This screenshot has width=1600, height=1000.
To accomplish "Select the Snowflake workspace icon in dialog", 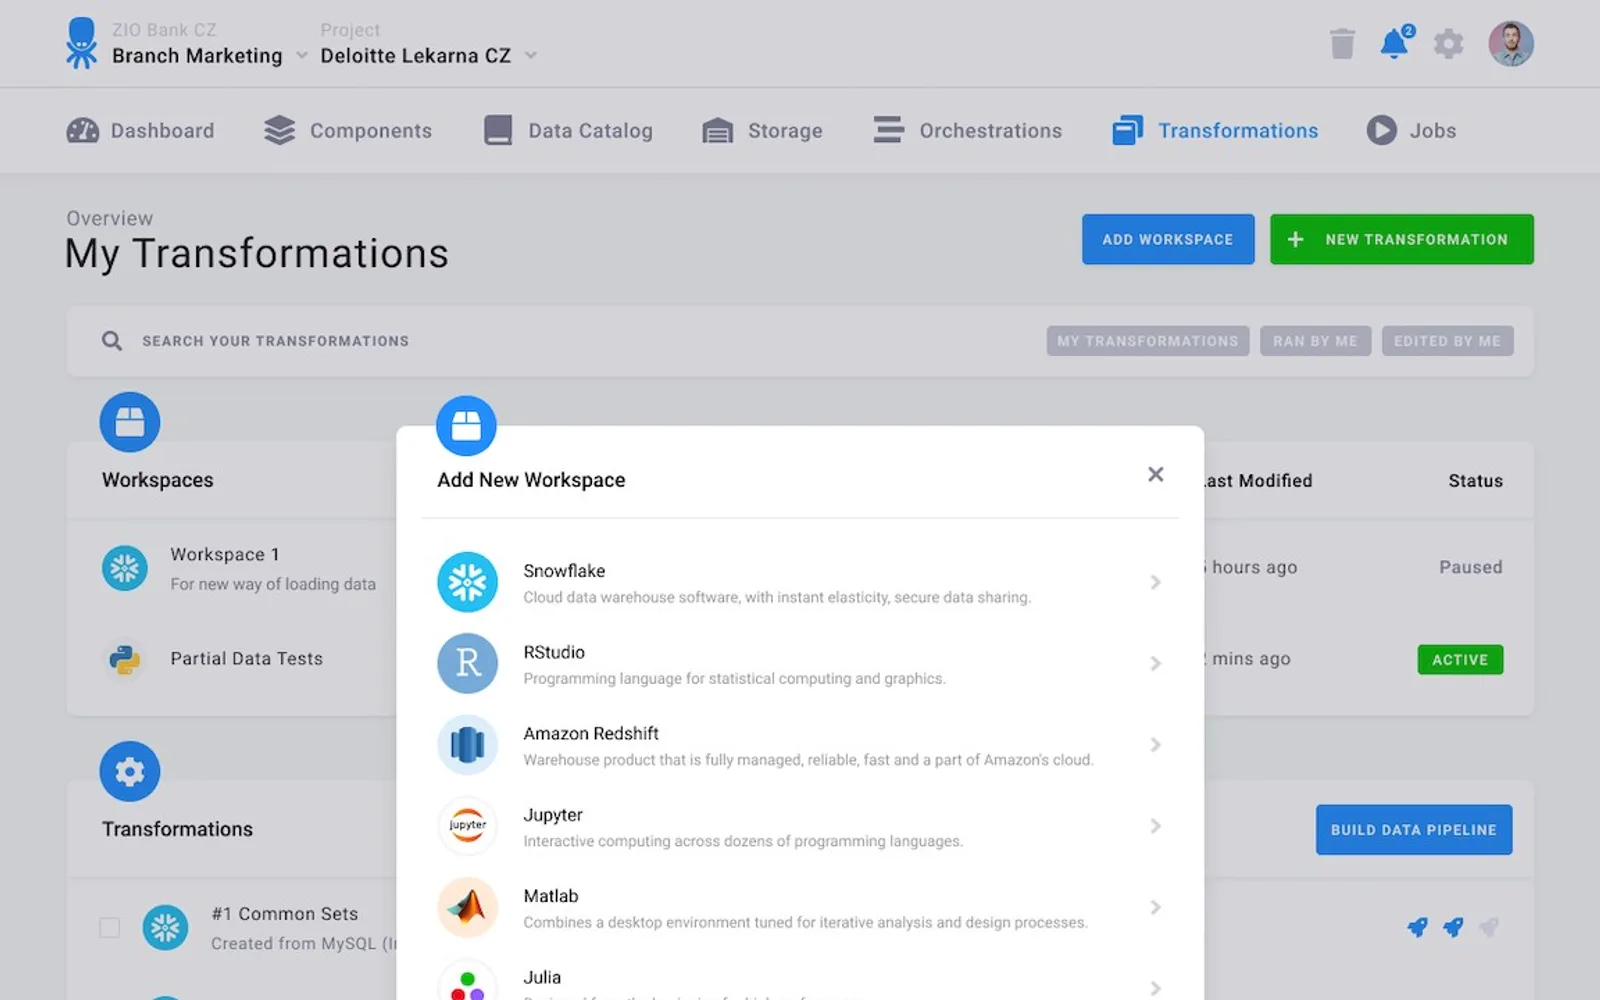I will (x=467, y=582).
